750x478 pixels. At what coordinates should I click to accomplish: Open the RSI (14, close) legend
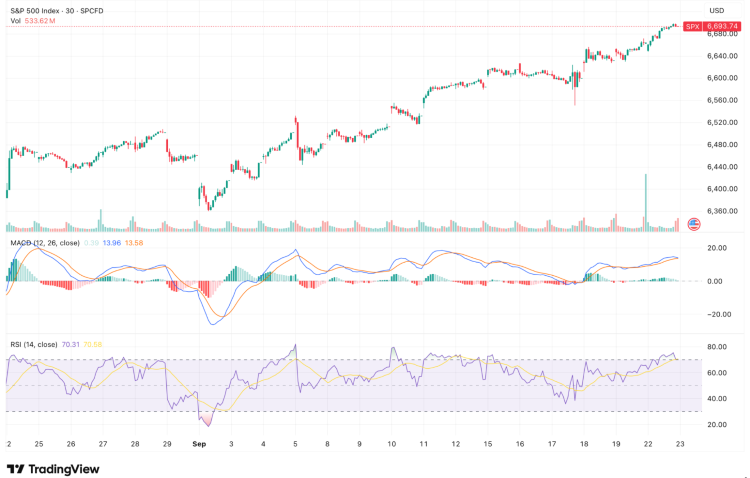pos(35,344)
